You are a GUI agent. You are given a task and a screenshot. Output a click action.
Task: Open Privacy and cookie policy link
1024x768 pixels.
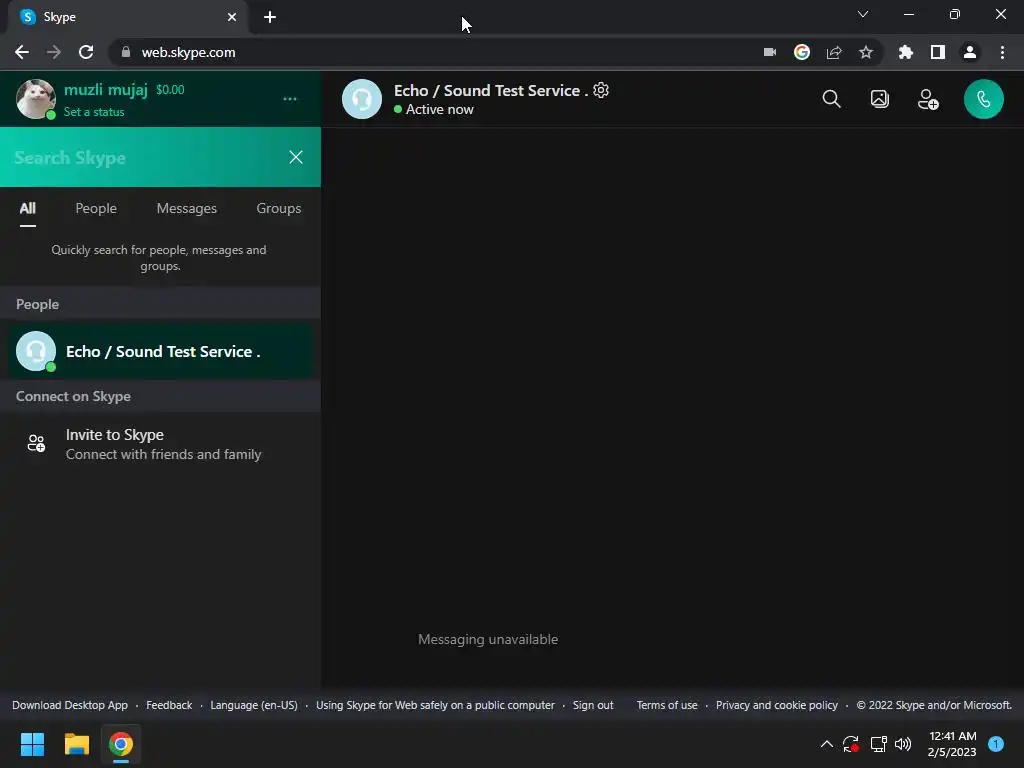(x=776, y=705)
